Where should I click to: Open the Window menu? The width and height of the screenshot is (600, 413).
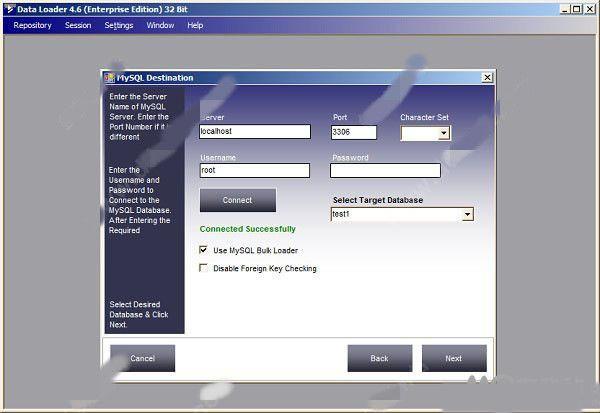pos(159,25)
